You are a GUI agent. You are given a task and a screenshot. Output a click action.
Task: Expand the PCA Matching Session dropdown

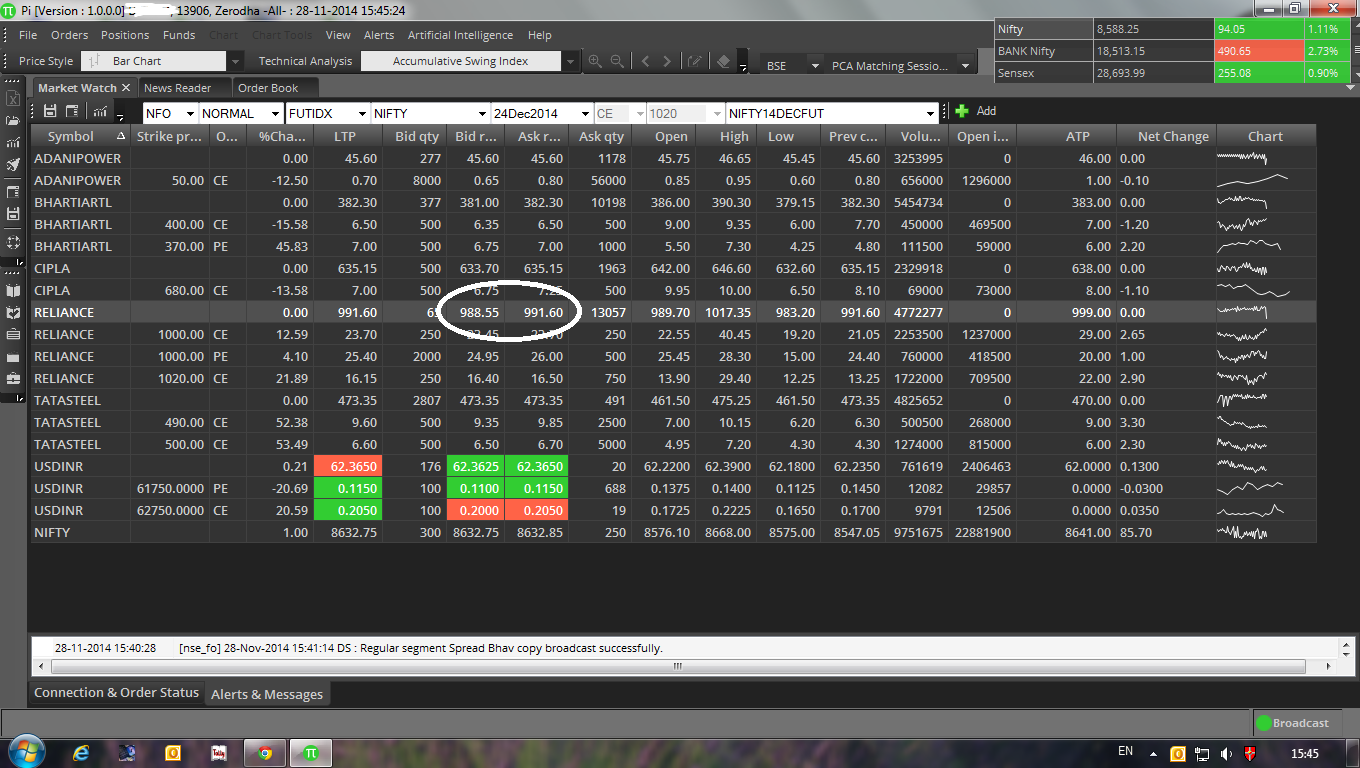[x=966, y=66]
